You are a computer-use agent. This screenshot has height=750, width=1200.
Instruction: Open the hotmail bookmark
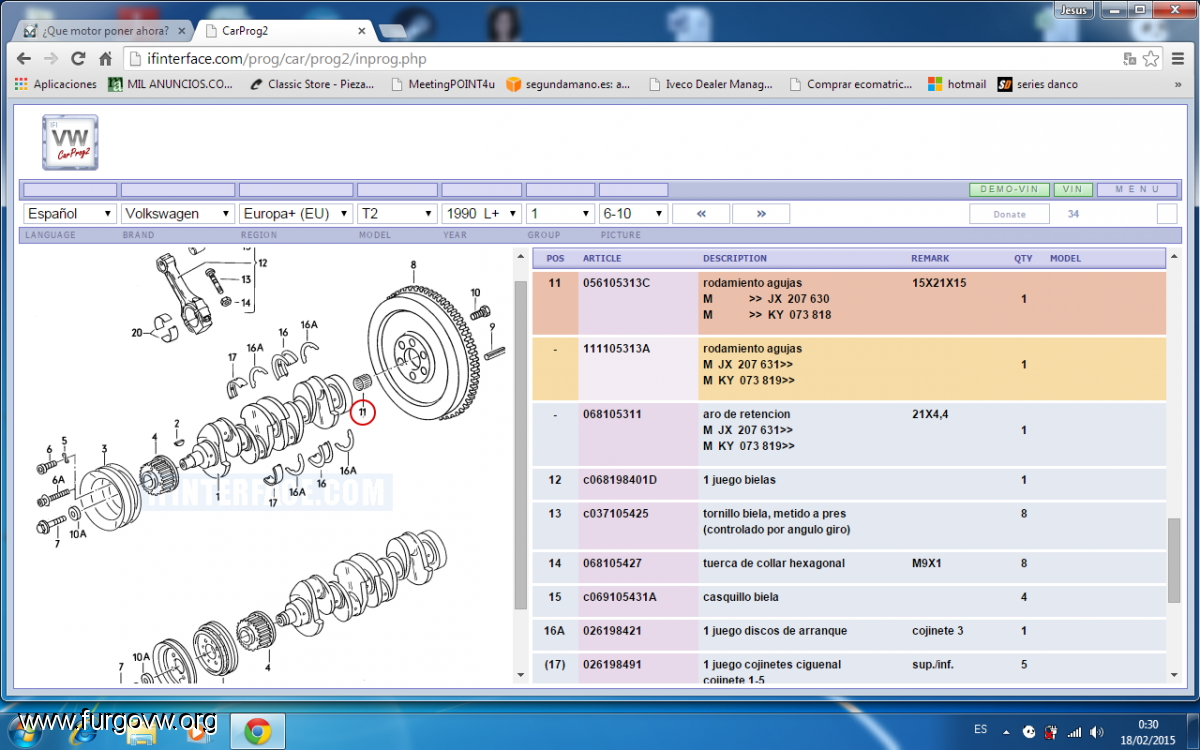click(x=957, y=84)
